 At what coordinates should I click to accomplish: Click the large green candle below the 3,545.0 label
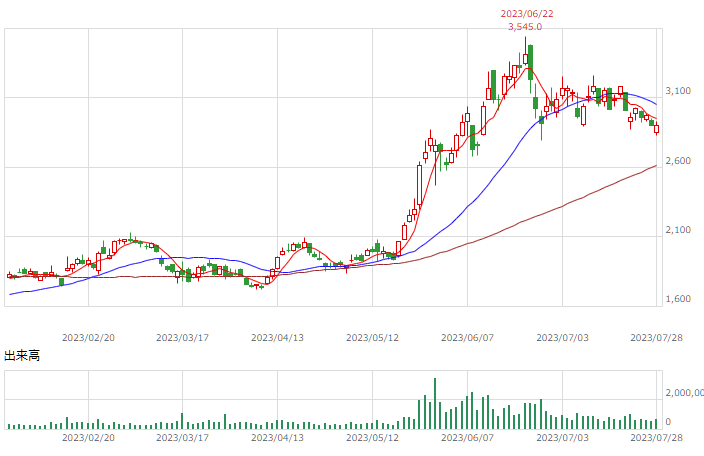pyautogui.click(x=531, y=62)
